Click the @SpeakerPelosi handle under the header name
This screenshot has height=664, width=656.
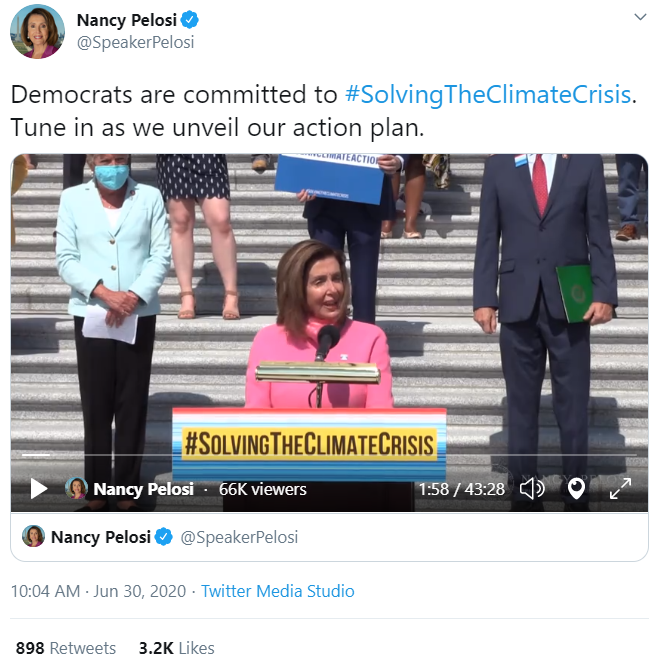[x=135, y=42]
